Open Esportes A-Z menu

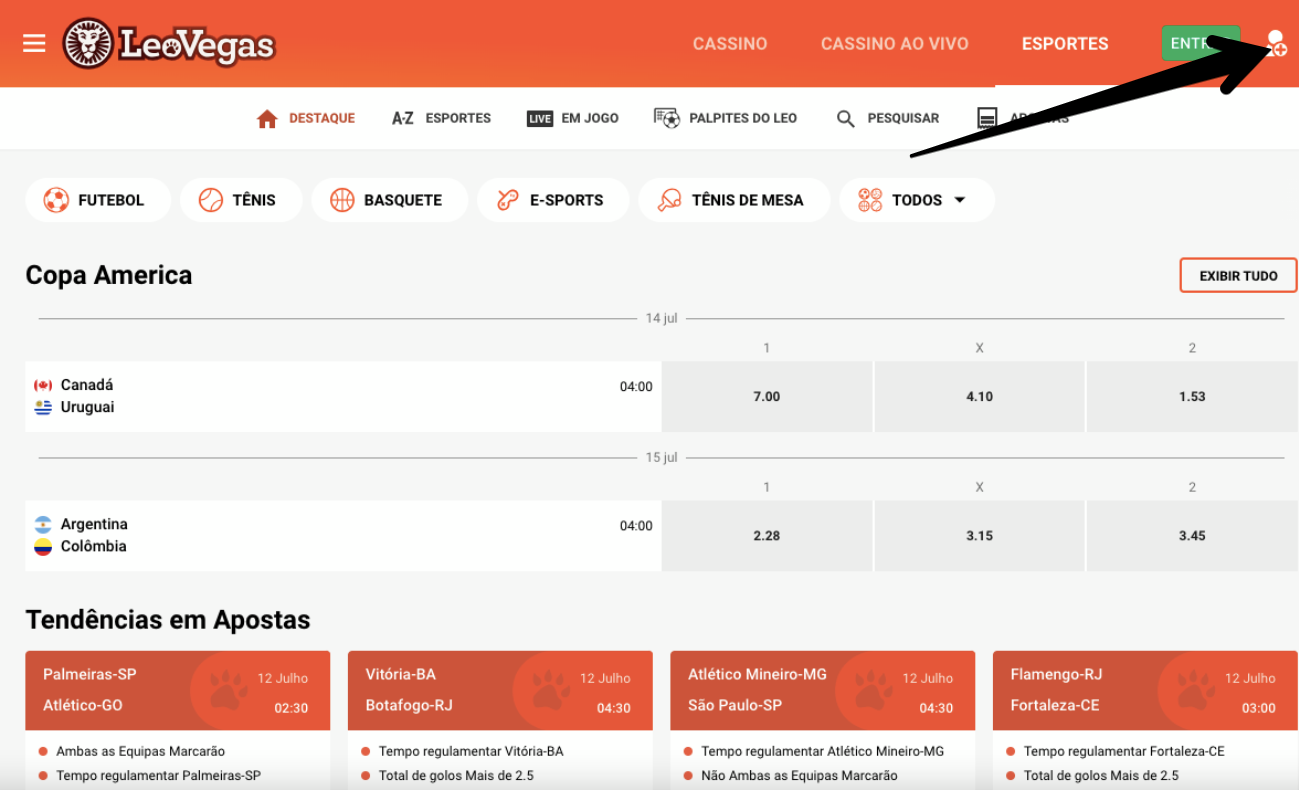[x=441, y=118]
